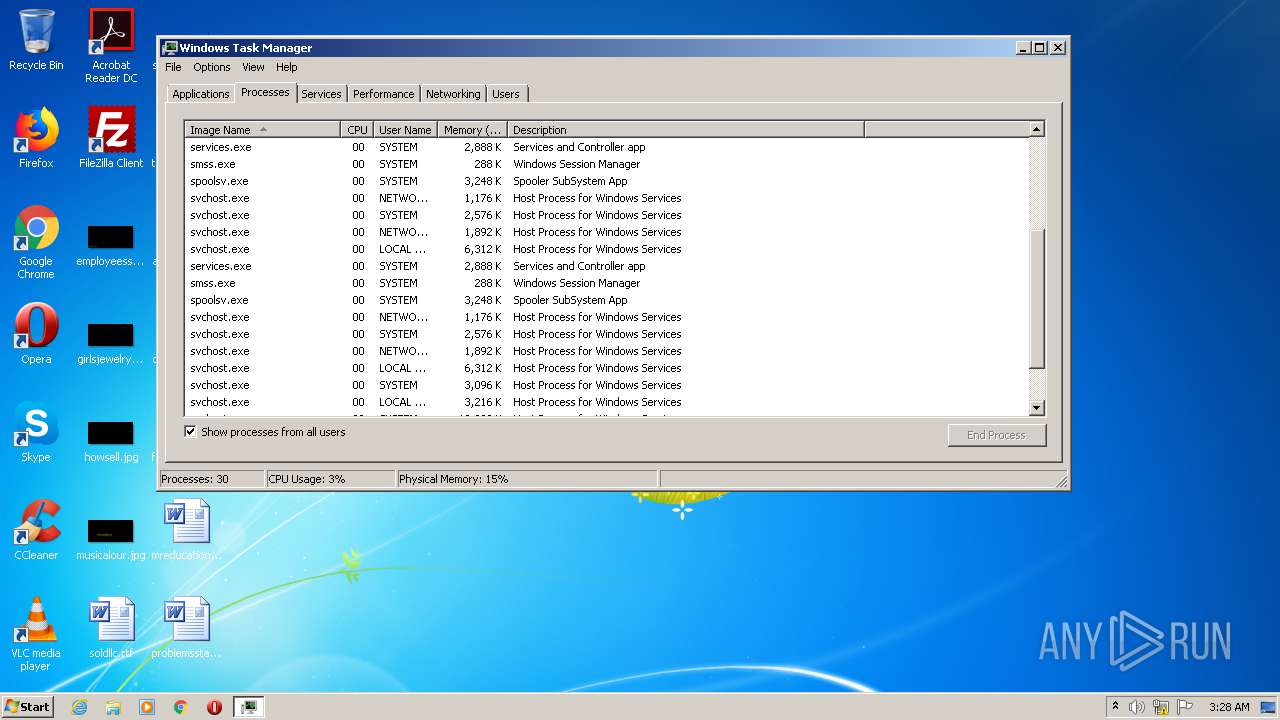The height and width of the screenshot is (720, 1280).
Task: Show hidden tray icons arrow
Action: click(x=1115, y=706)
